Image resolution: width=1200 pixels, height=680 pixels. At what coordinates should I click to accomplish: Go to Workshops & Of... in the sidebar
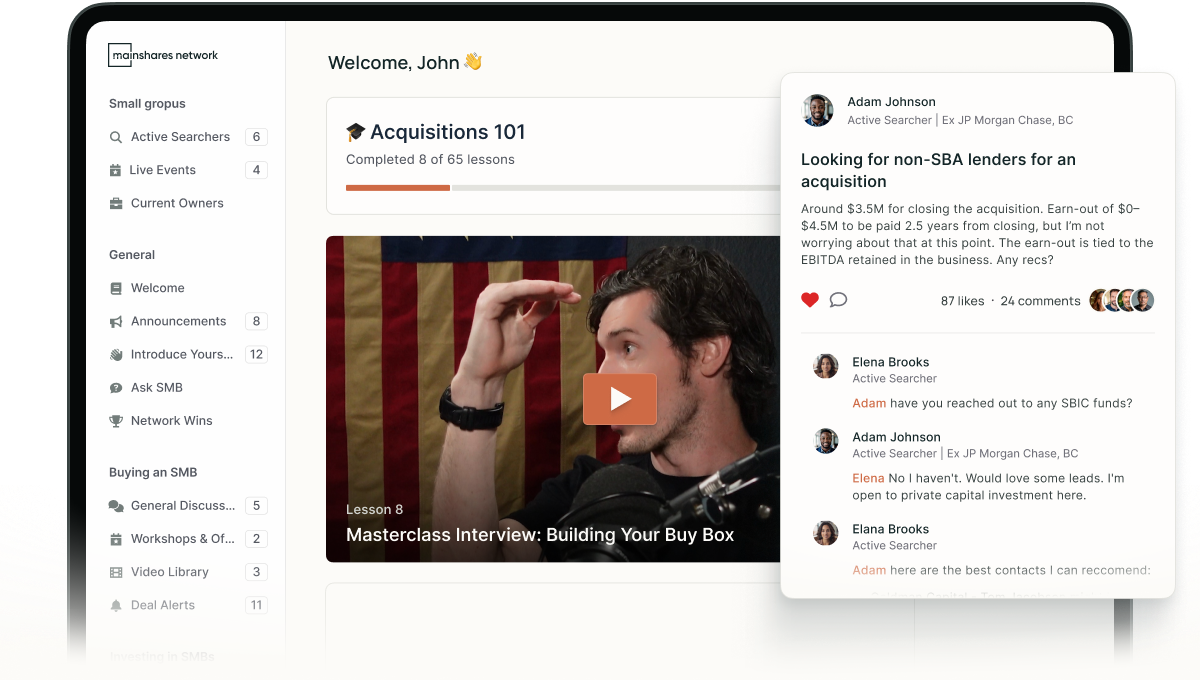pyautogui.click(x=183, y=539)
